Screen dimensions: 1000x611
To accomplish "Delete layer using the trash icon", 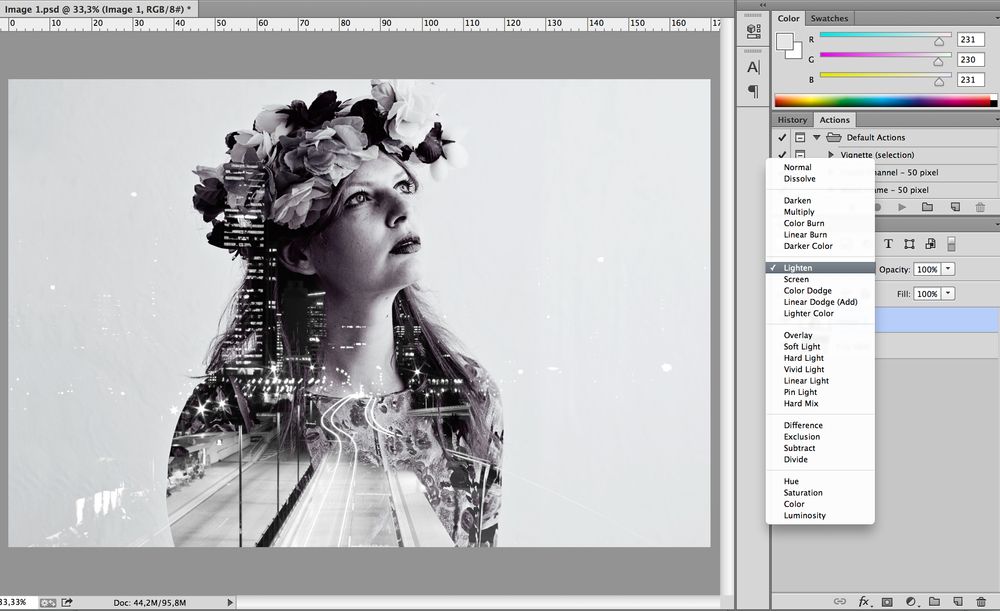I will [980, 602].
